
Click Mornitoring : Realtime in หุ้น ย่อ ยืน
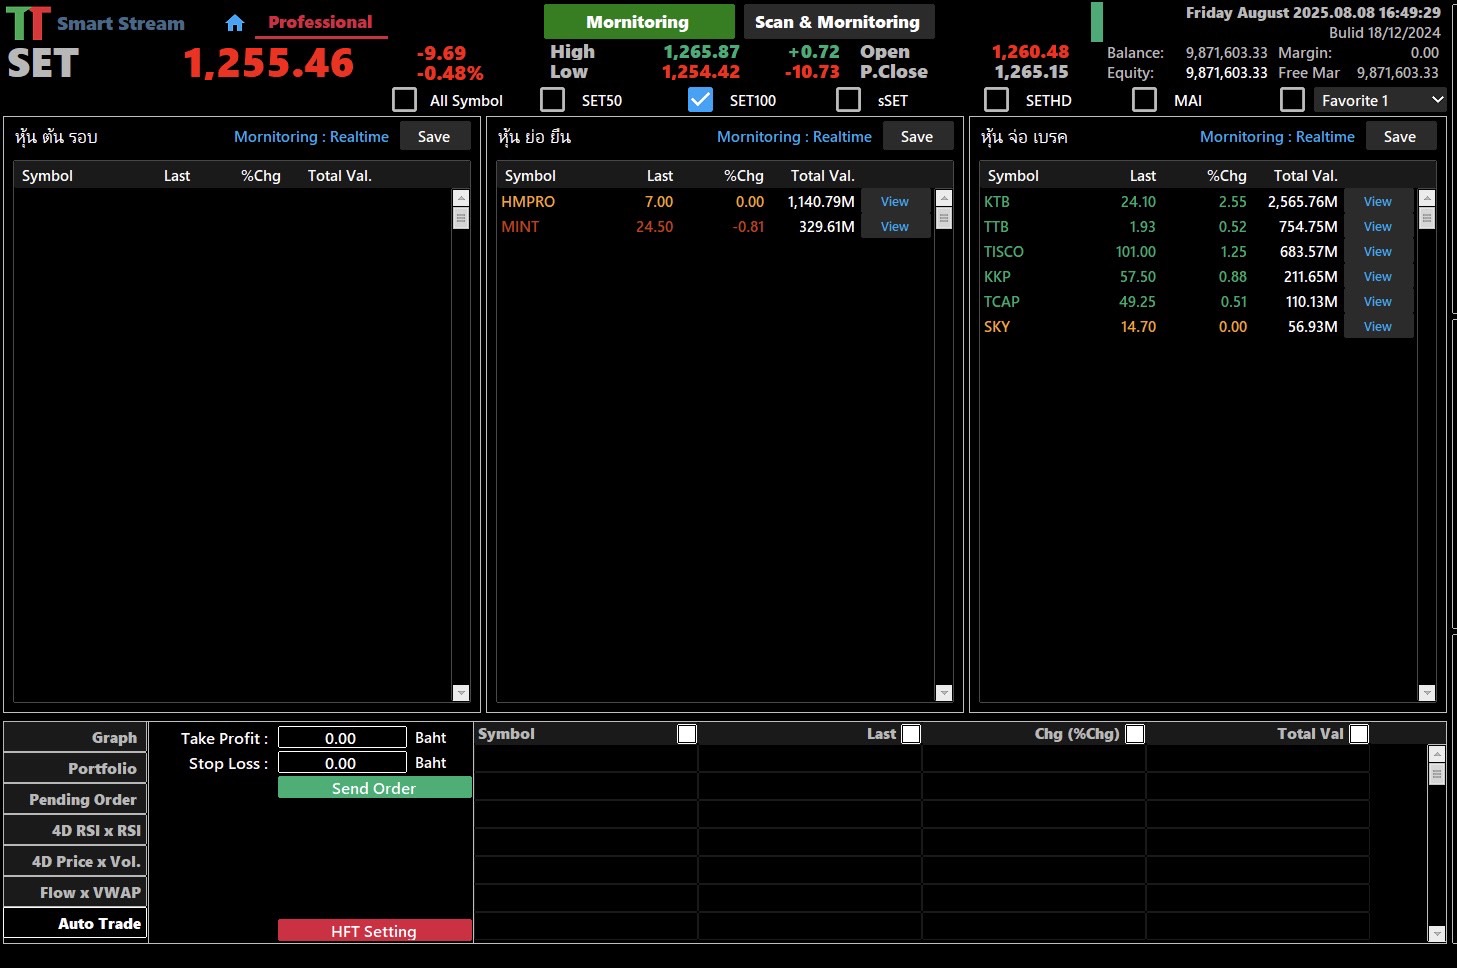coord(794,137)
